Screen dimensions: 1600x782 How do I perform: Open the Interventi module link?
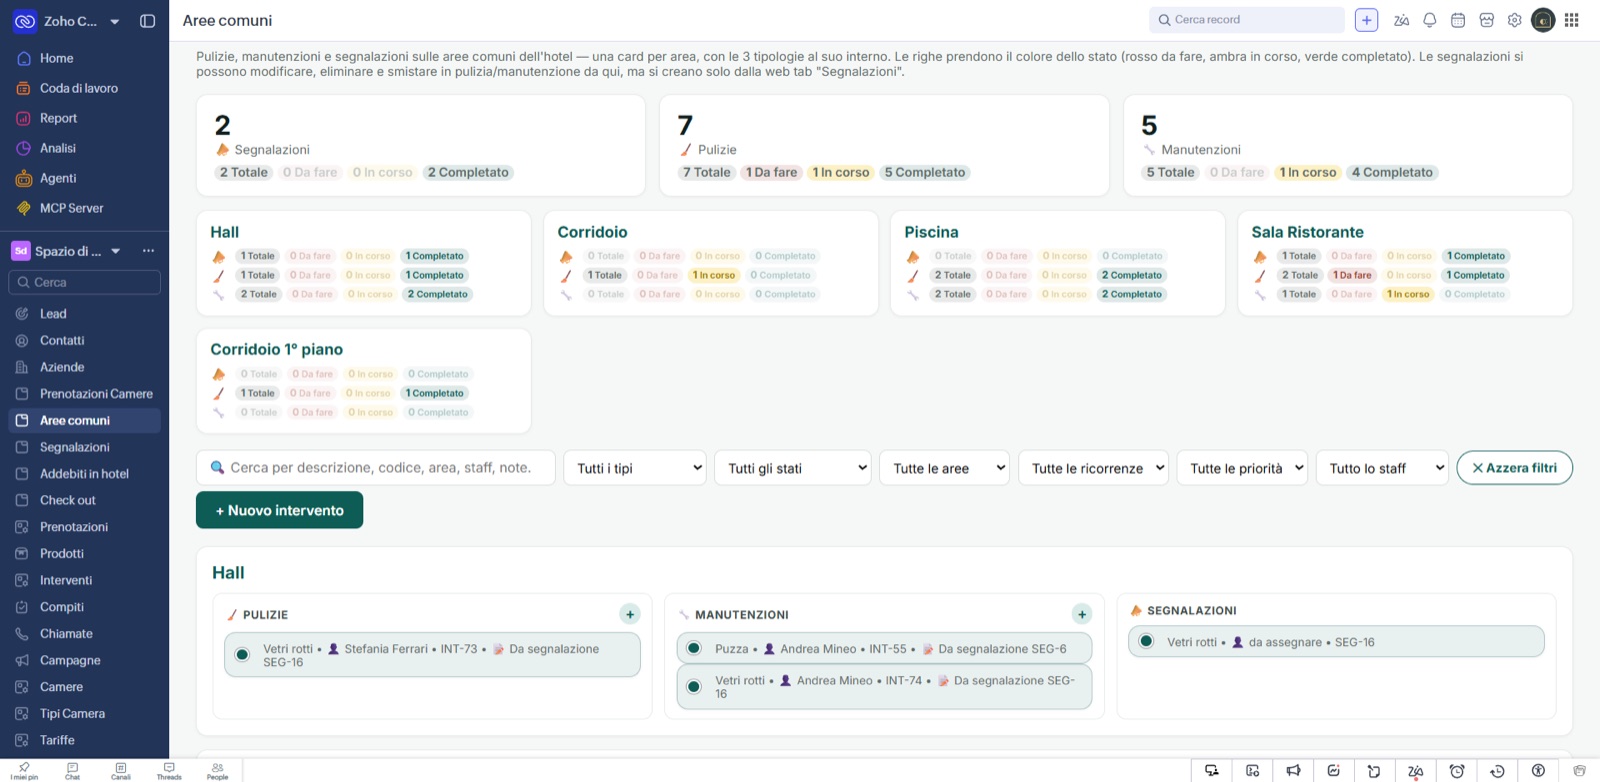[x=66, y=580]
